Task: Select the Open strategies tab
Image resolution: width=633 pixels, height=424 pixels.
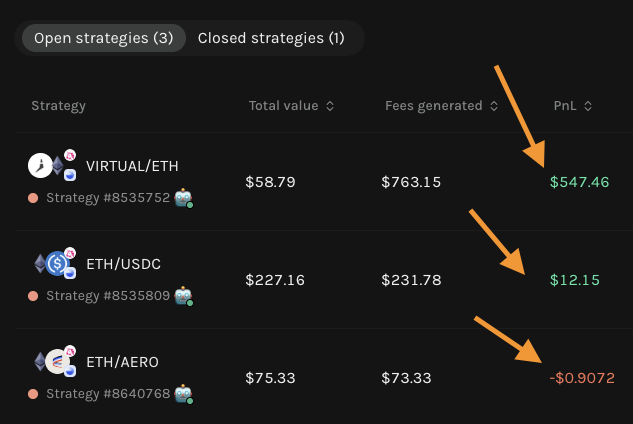Action: (103, 38)
